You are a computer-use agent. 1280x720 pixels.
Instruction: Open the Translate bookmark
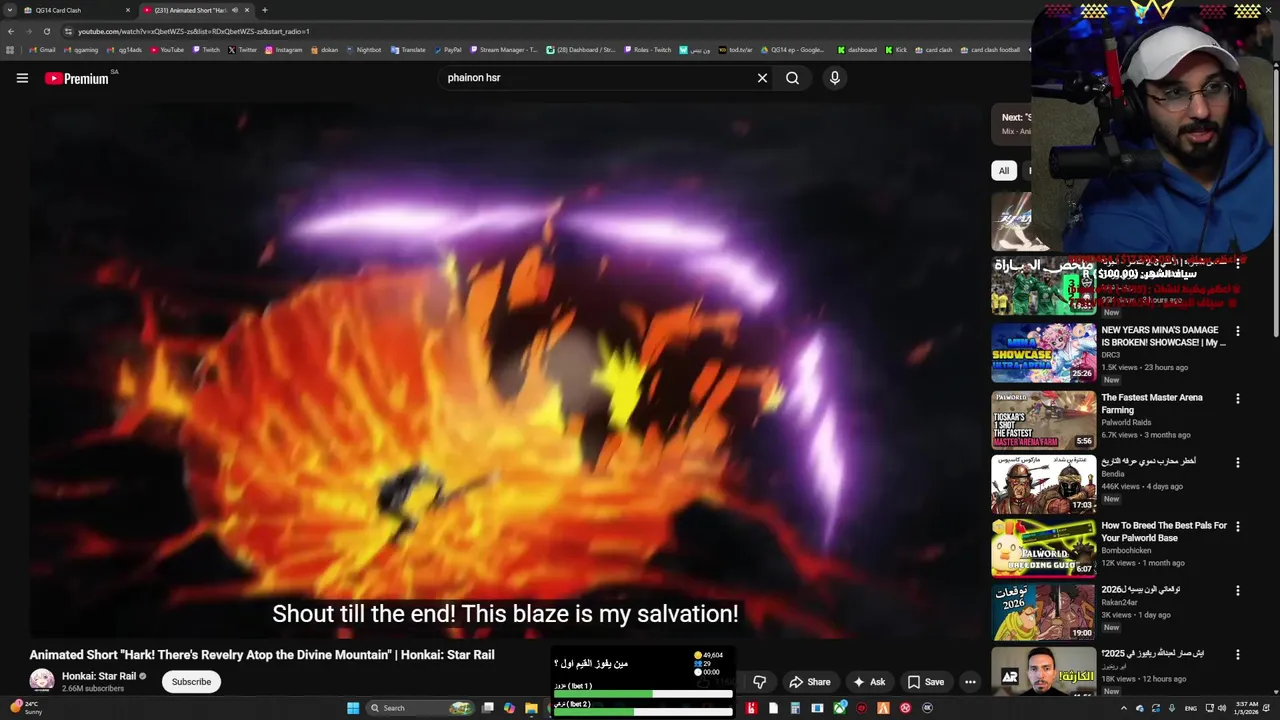point(408,50)
